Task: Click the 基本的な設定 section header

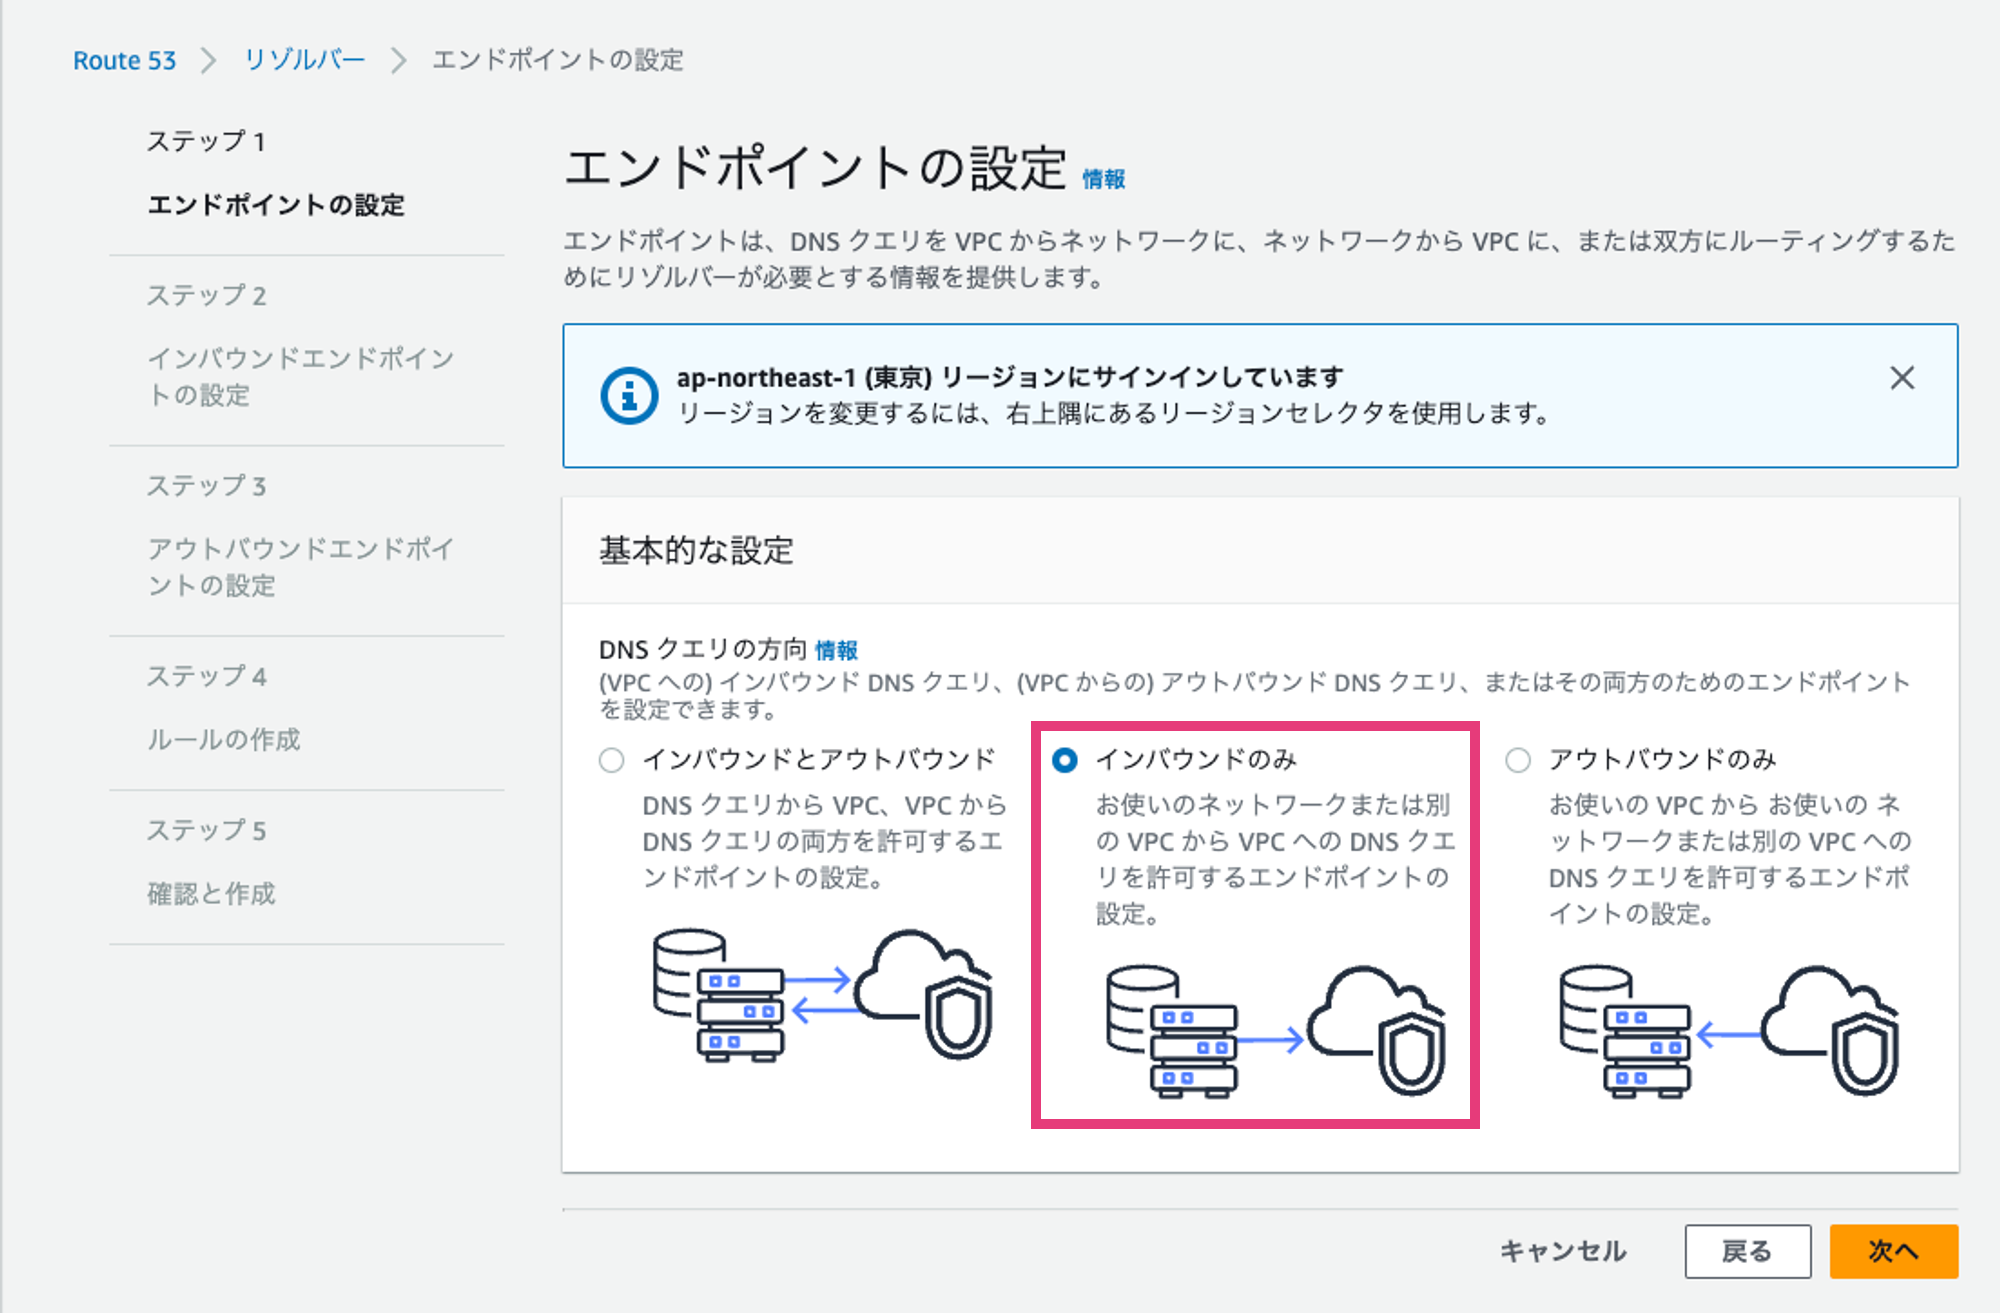Action: 697,551
